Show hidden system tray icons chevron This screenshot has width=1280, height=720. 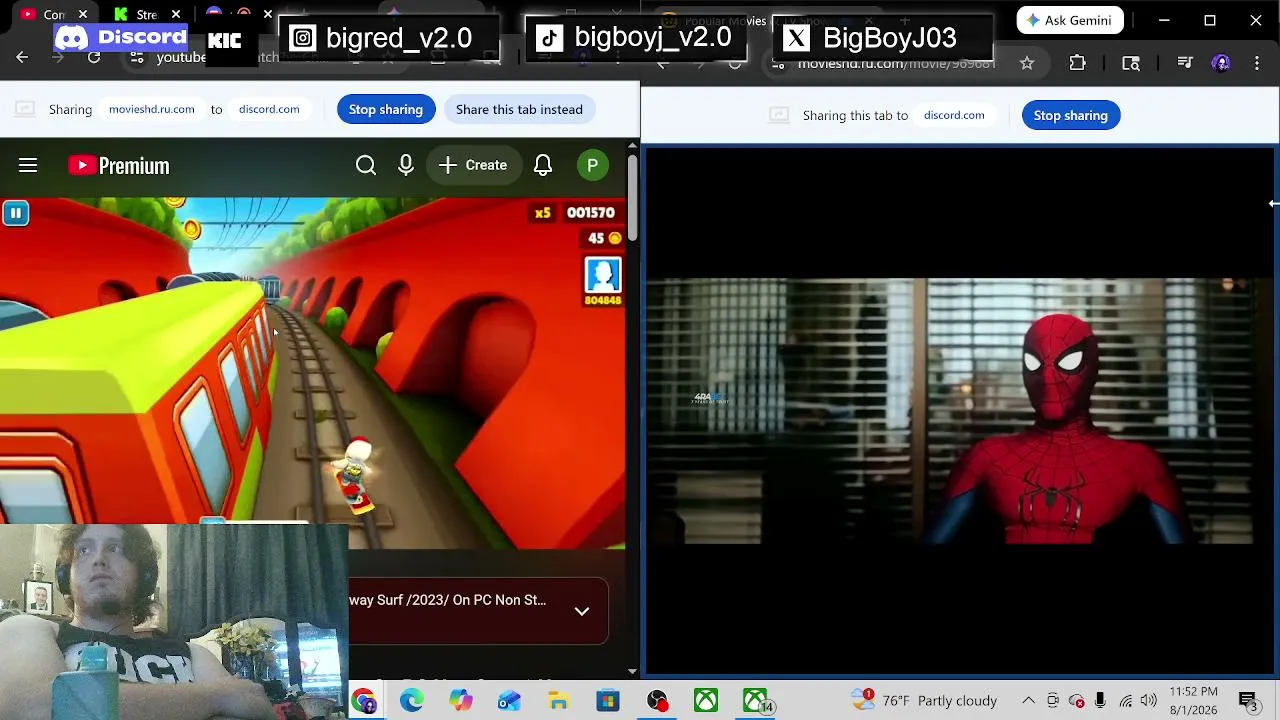click(x=1028, y=701)
